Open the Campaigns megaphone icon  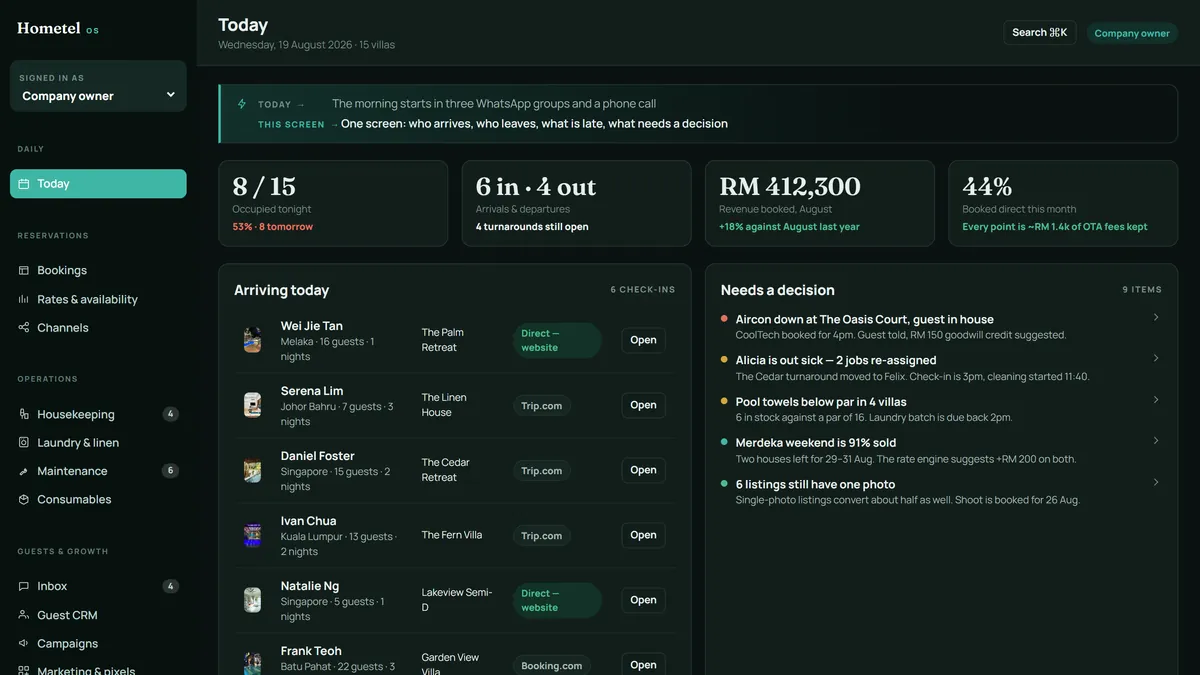[24, 643]
